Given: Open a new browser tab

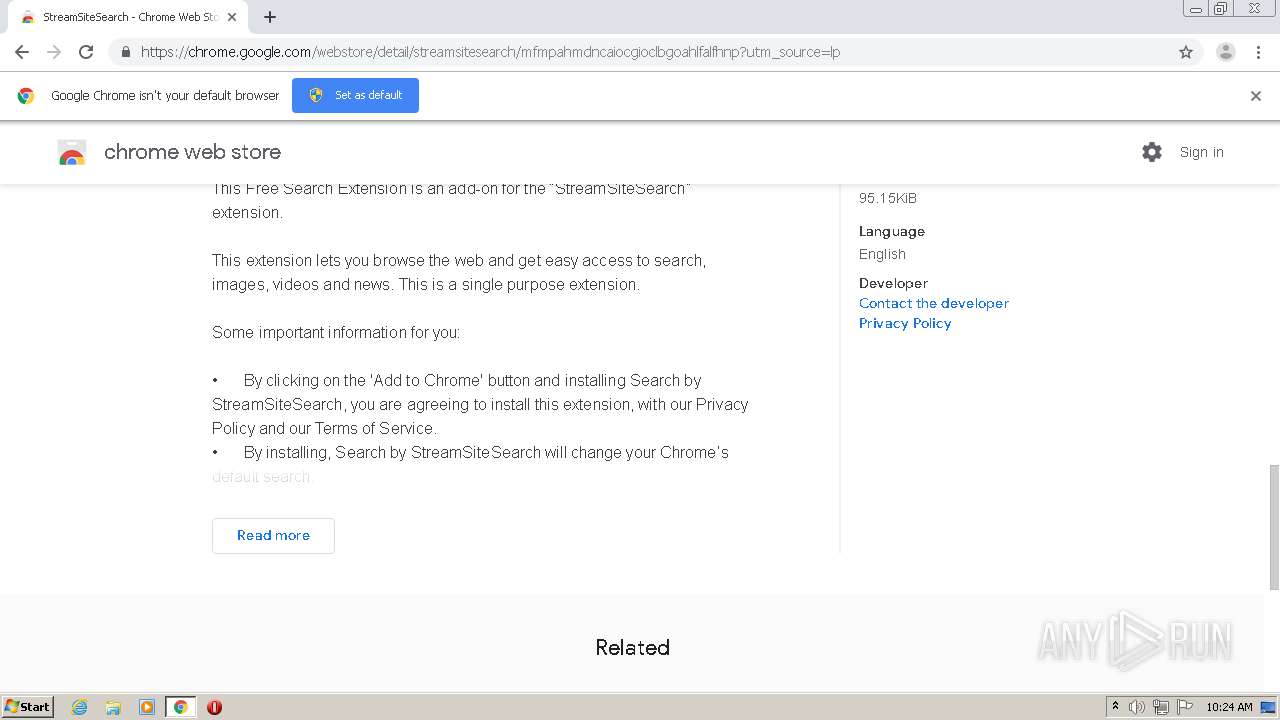Looking at the screenshot, I should pos(270,17).
